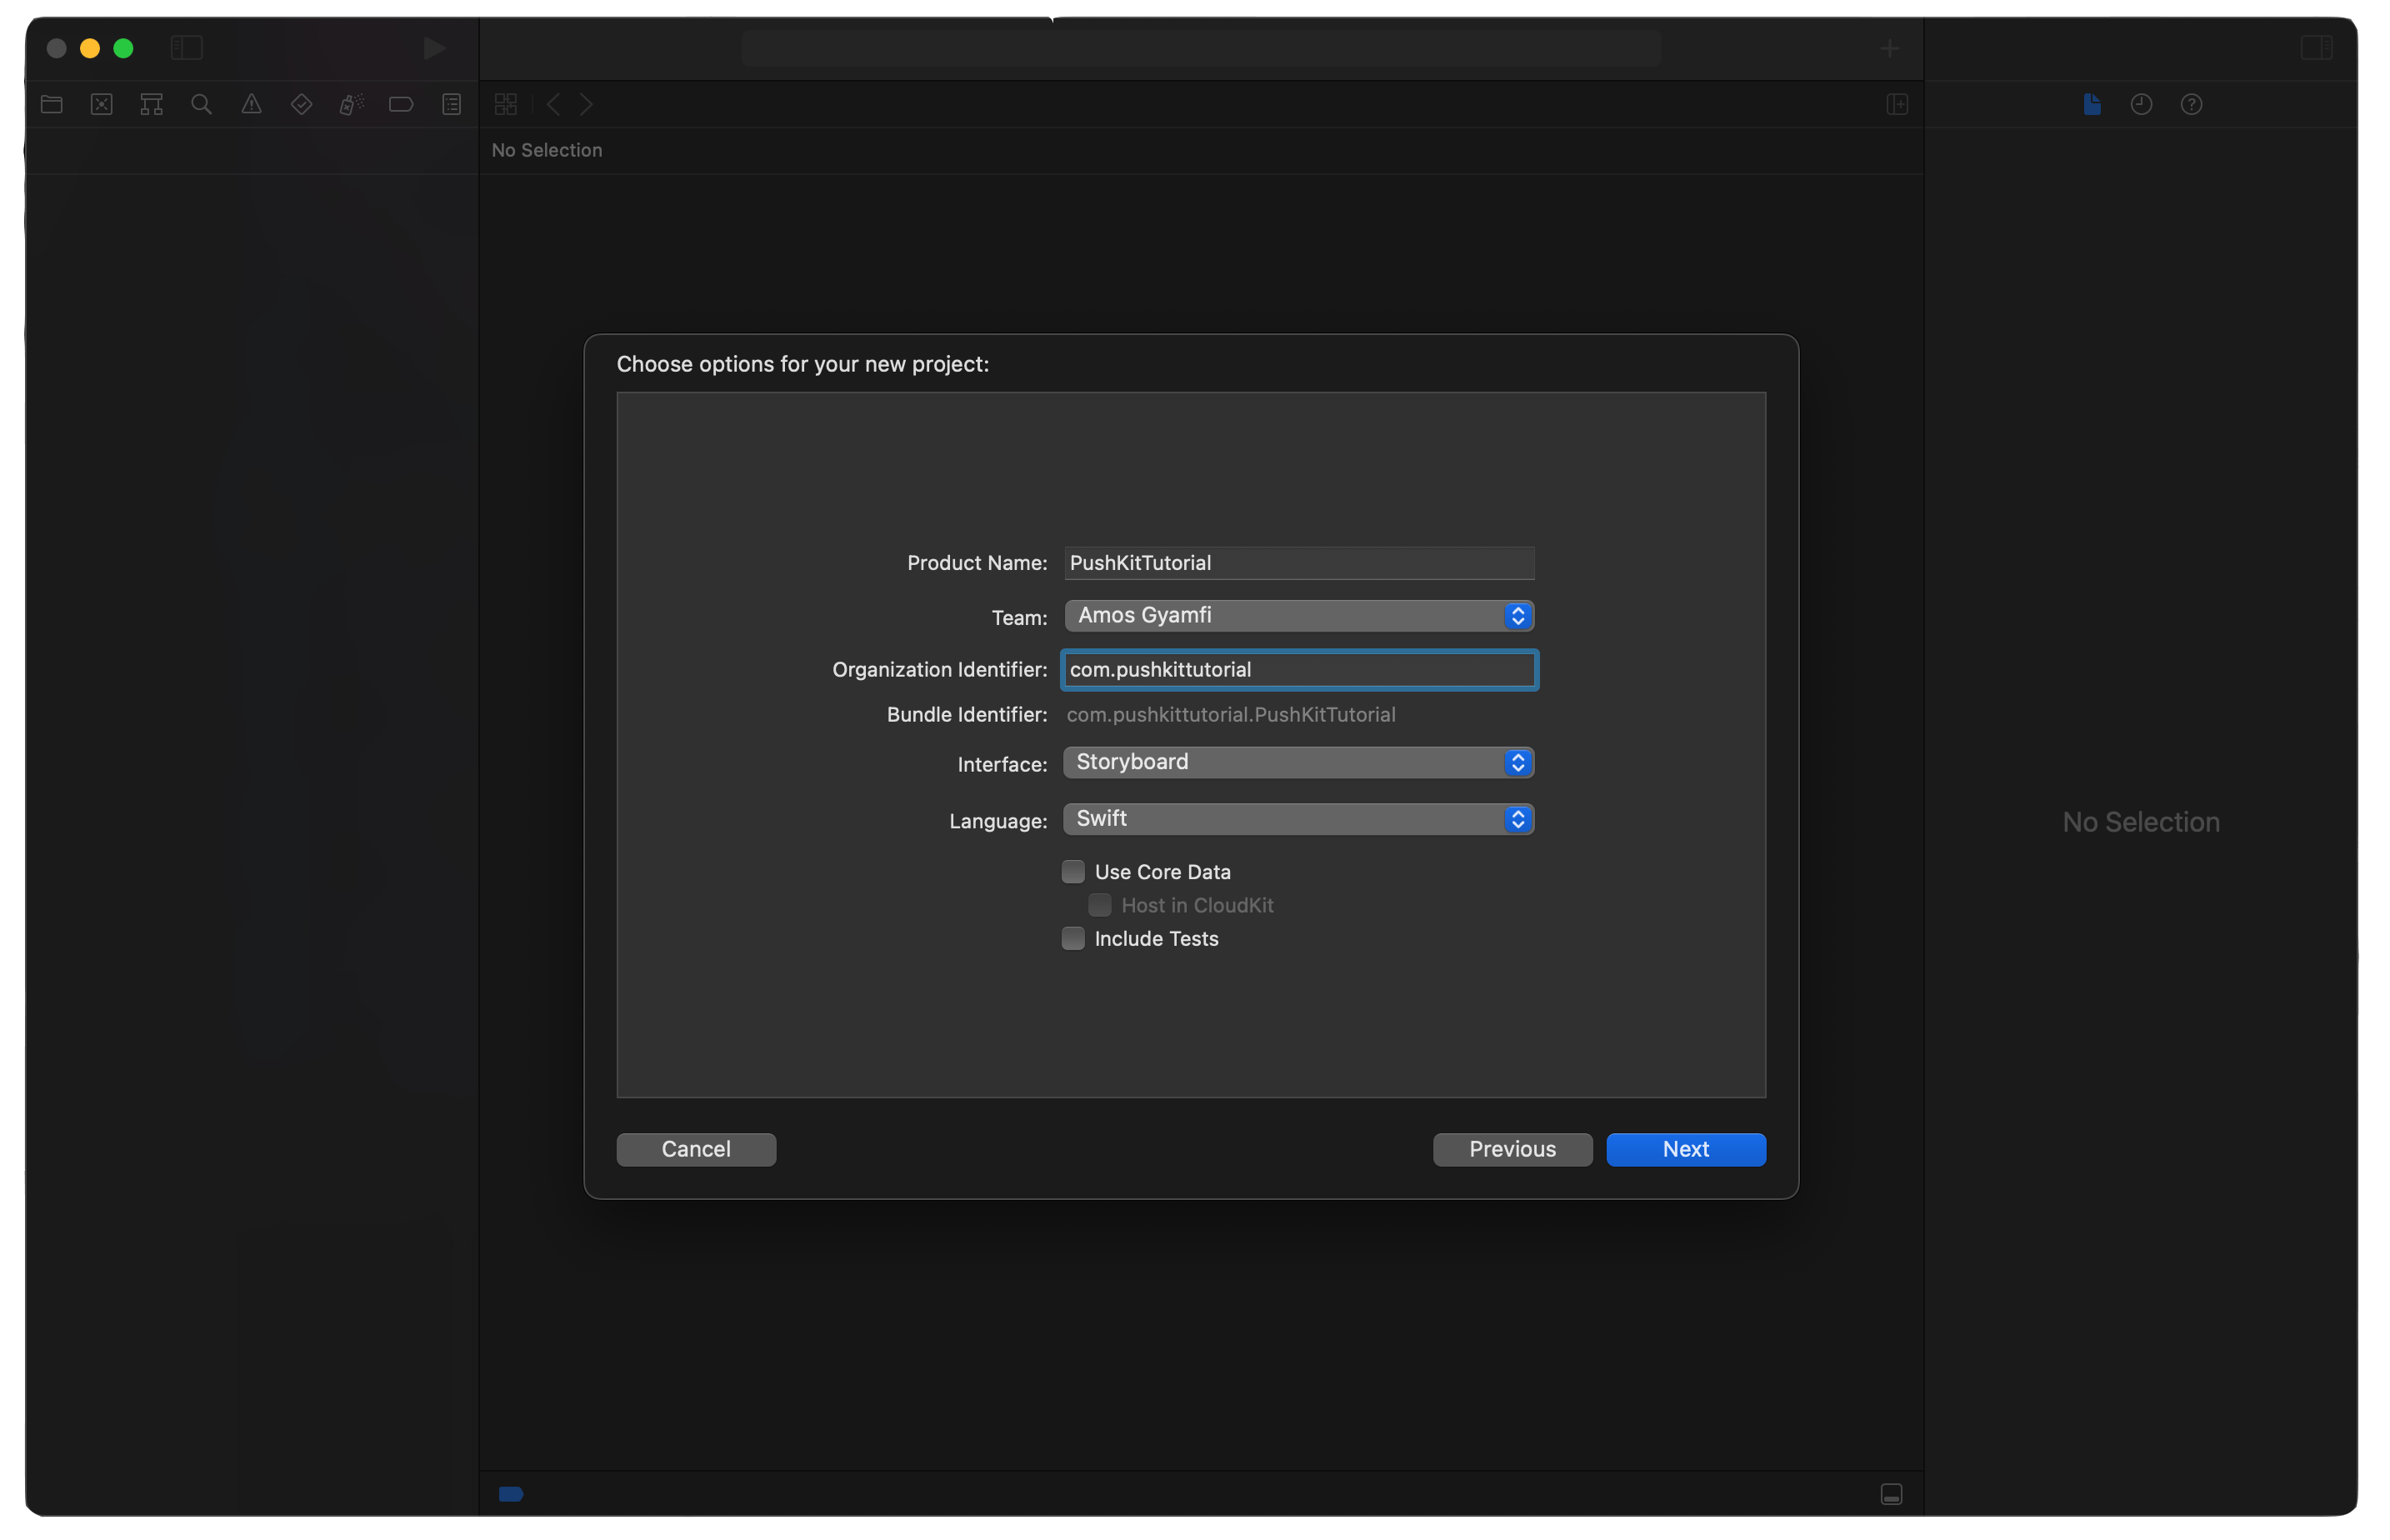Viewport: 2390px width, 1540px height.
Task: Click the Bundle Identifier value text
Action: [1231, 714]
